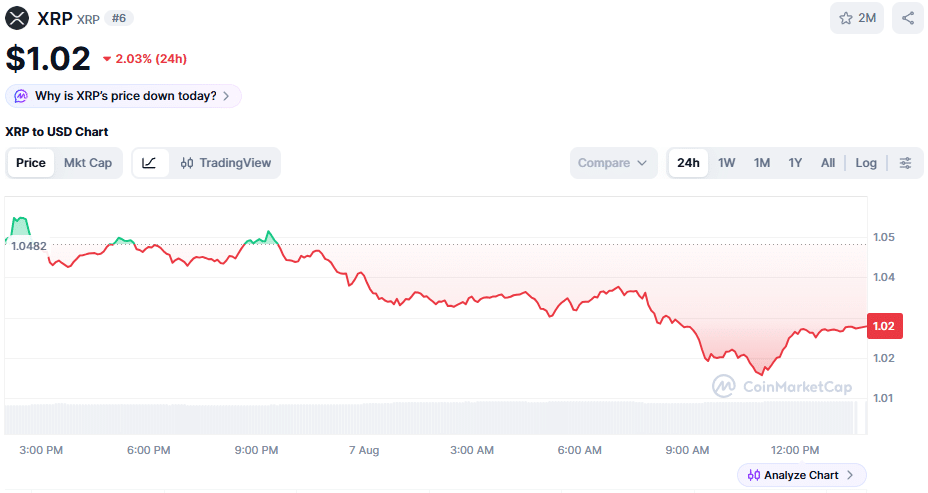Select the 1Y time range

pos(795,163)
